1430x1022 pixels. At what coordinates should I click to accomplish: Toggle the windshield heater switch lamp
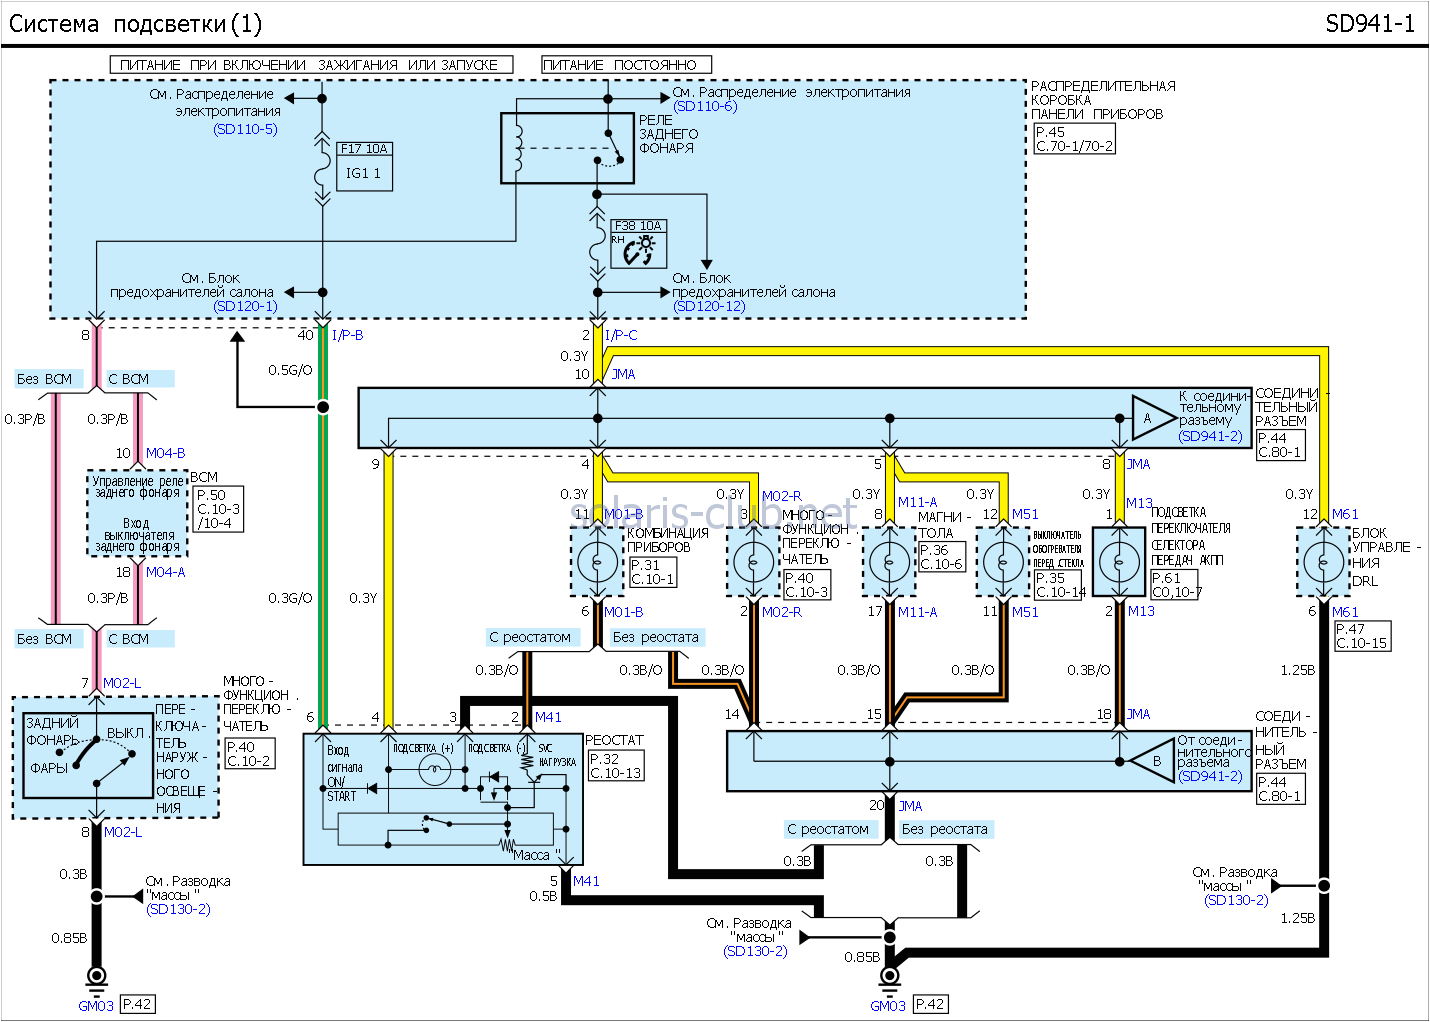[x=1003, y=563]
